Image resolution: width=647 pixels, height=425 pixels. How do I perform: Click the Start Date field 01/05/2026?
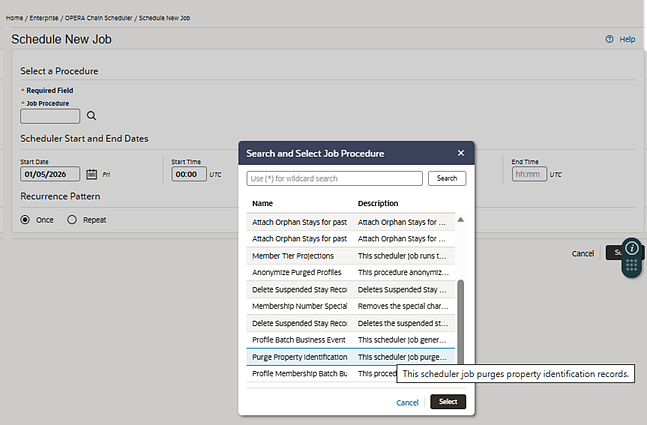coord(50,174)
